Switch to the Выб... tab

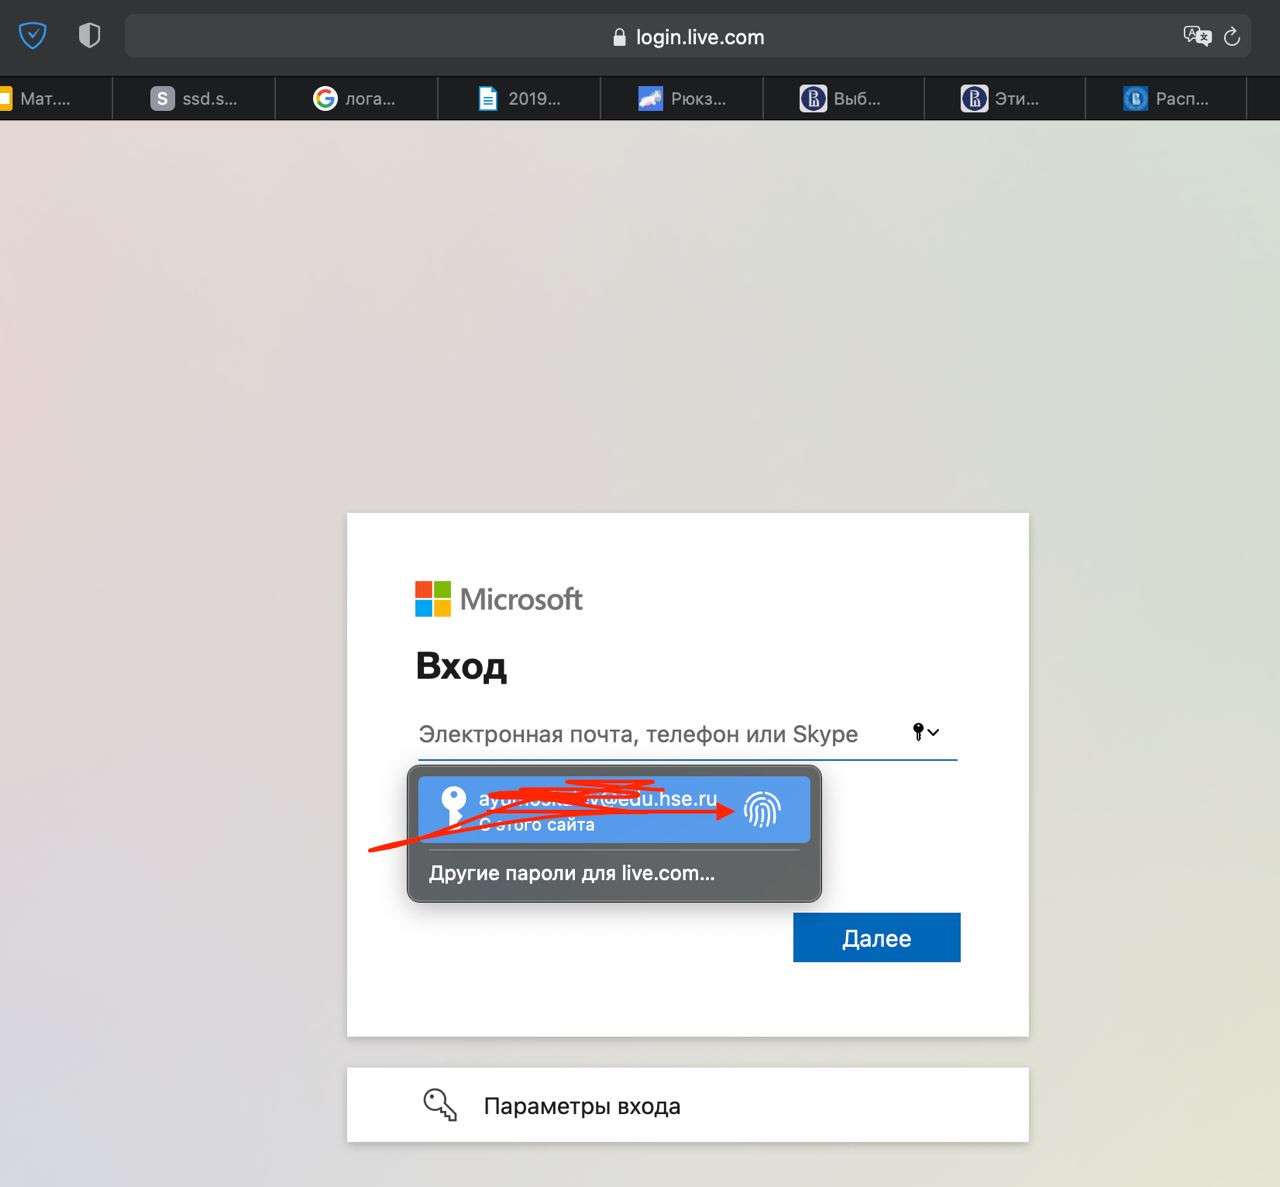843,99
